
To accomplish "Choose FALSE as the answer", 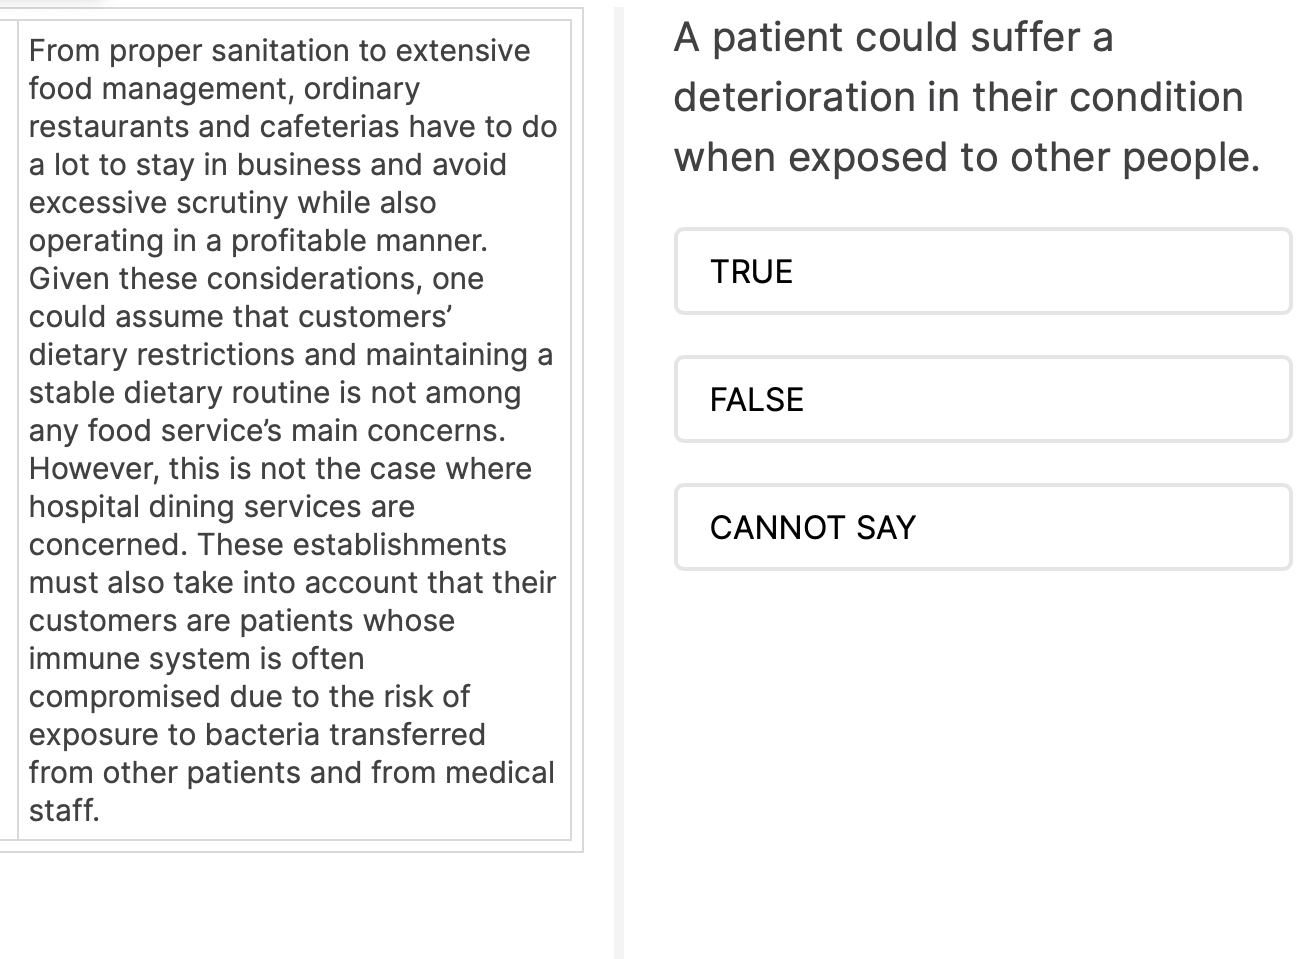I will [983, 399].
